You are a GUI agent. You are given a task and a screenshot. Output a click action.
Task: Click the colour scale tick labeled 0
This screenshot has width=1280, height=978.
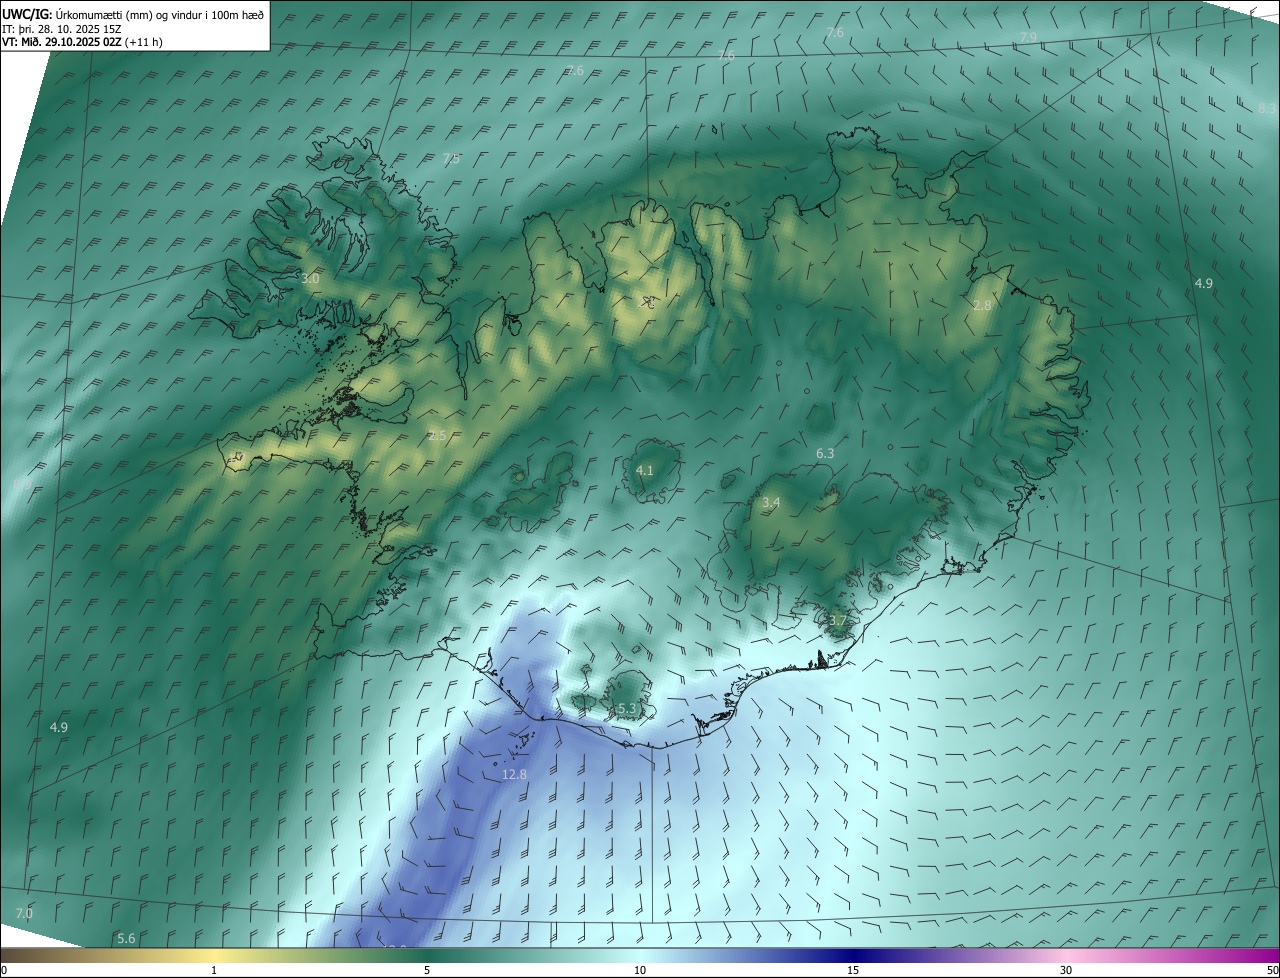coord(3,970)
